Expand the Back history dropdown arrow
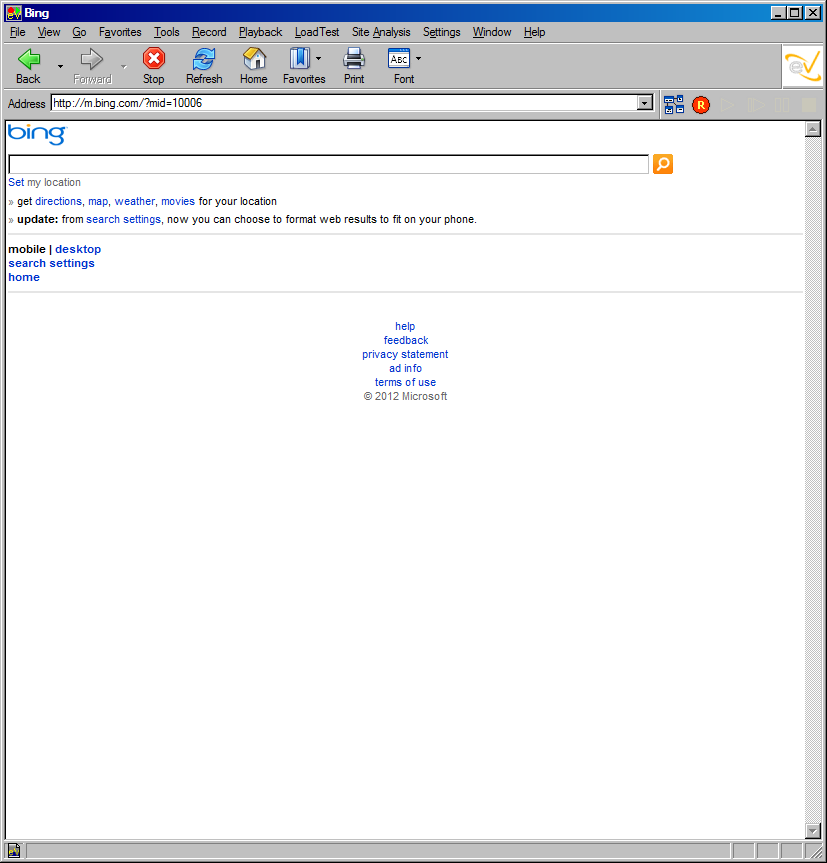The height and width of the screenshot is (863, 827). pyautogui.click(x=61, y=67)
